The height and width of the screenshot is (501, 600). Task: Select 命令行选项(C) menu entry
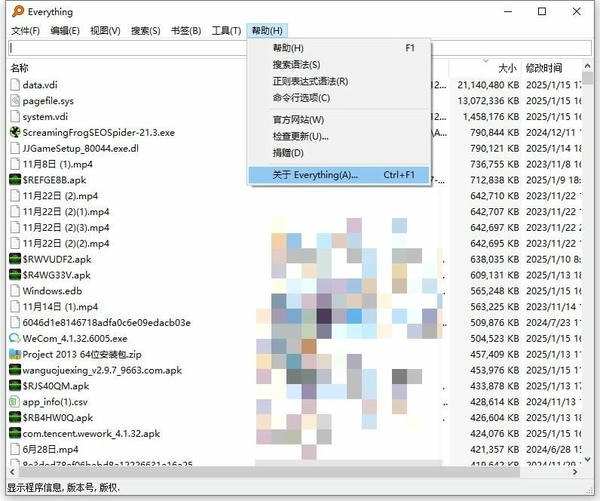[x=339, y=98]
